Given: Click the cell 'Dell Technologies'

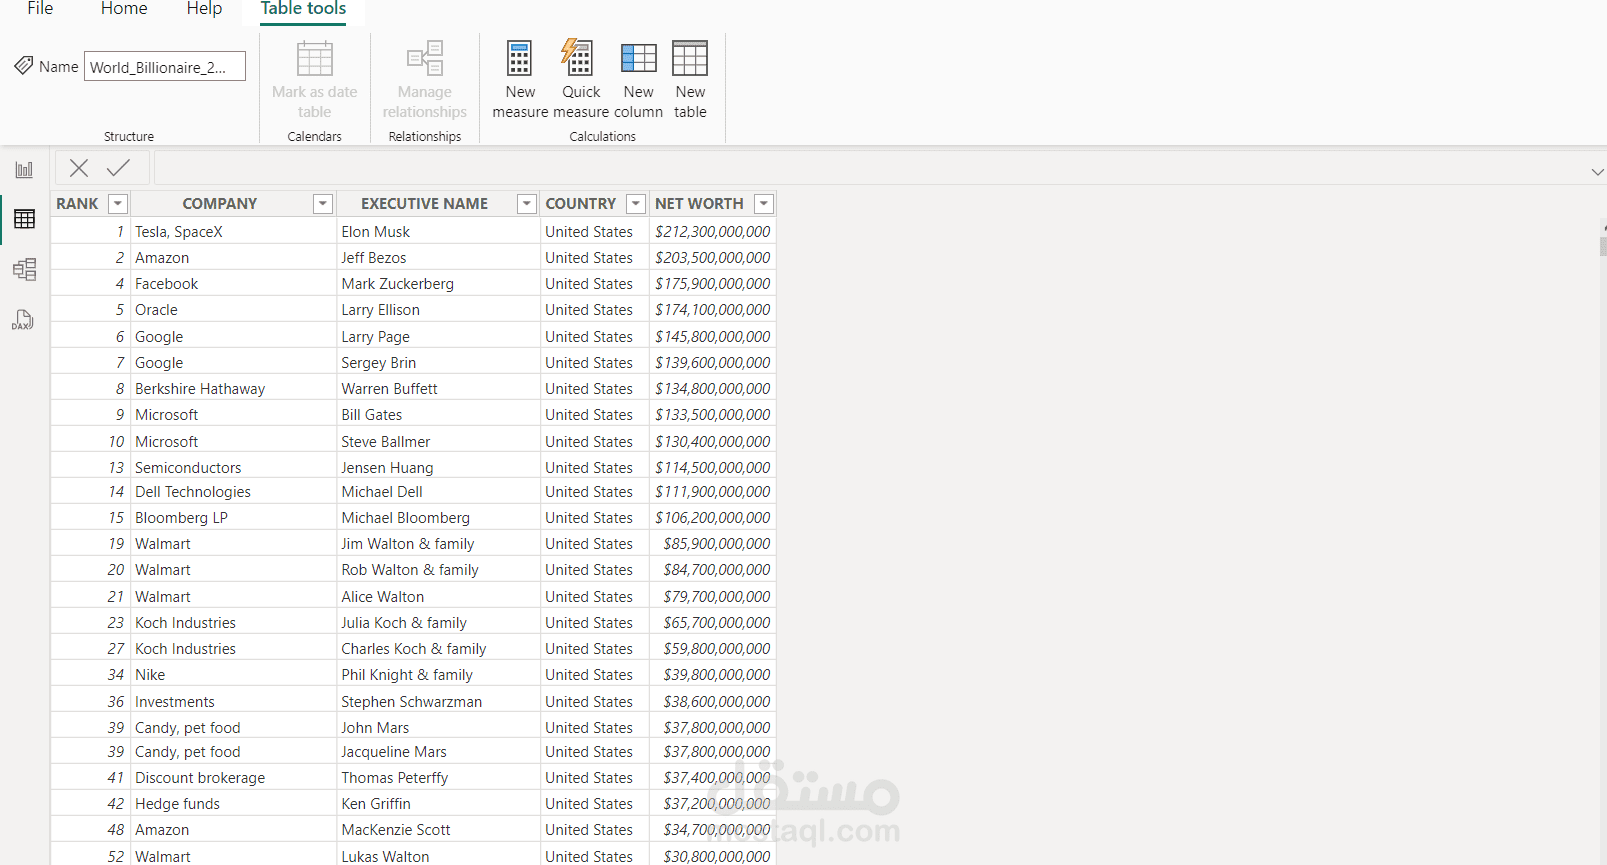Looking at the screenshot, I should [x=233, y=492].
